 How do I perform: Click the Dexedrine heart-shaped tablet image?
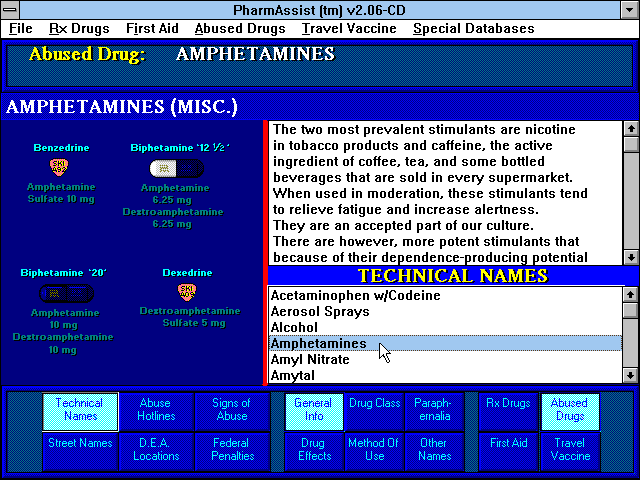coord(187,292)
